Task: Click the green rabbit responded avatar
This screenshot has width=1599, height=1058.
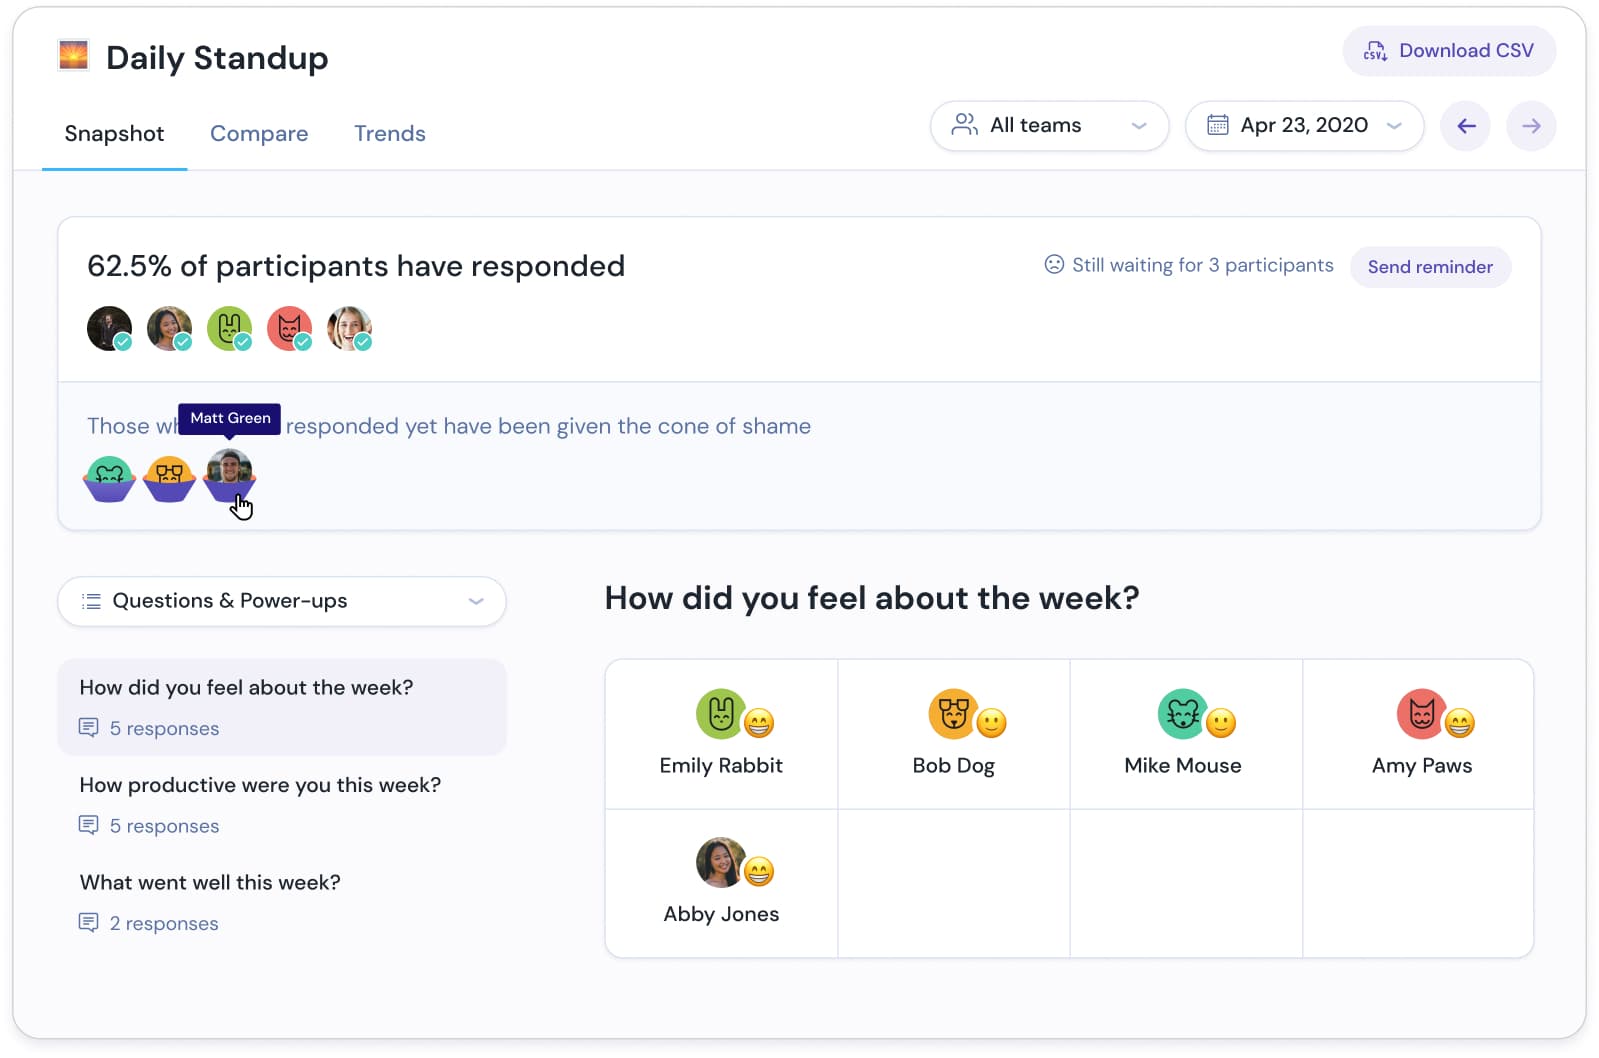Action: 229,328
